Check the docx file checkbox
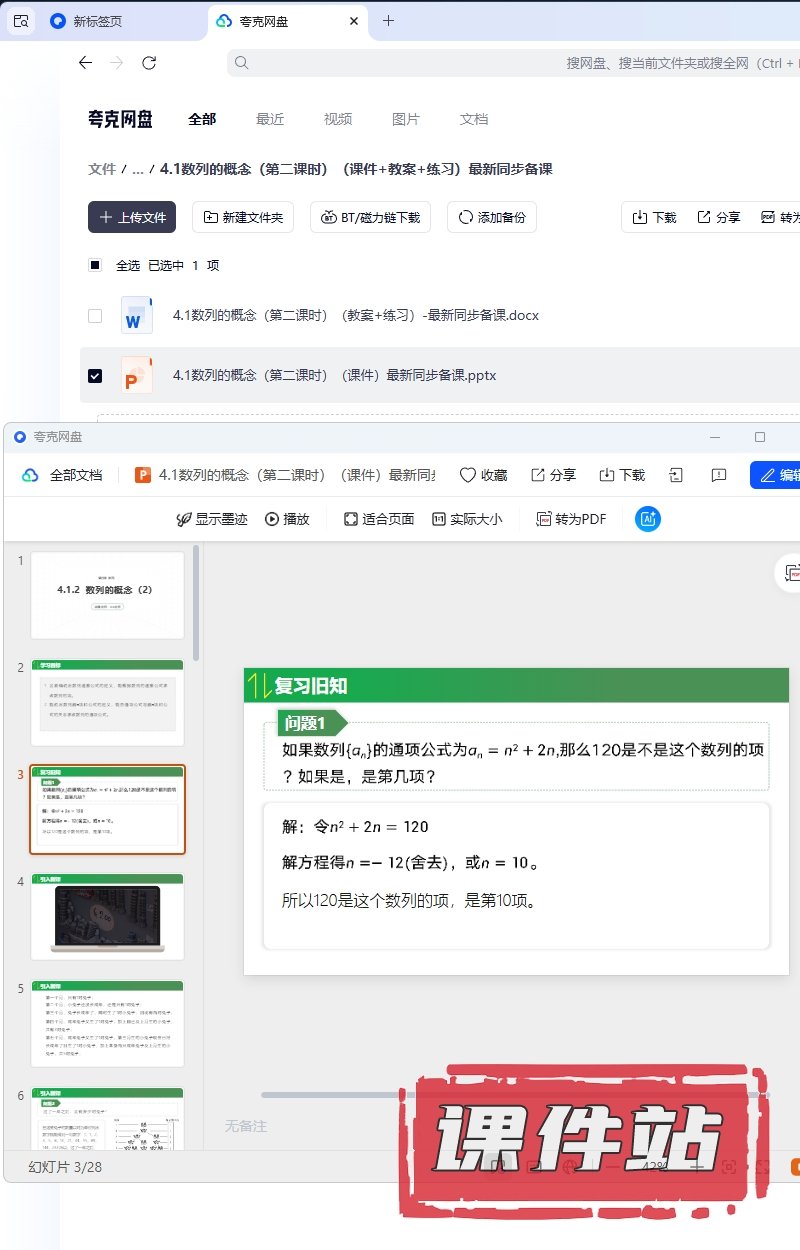 [x=95, y=316]
